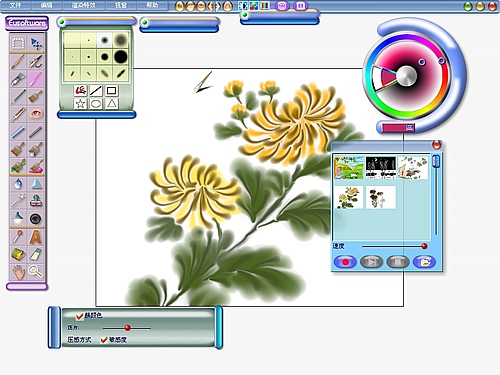This screenshot has width=500, height=375.
Task: Click the left arrow gold toolbar button
Action: [211, 6]
